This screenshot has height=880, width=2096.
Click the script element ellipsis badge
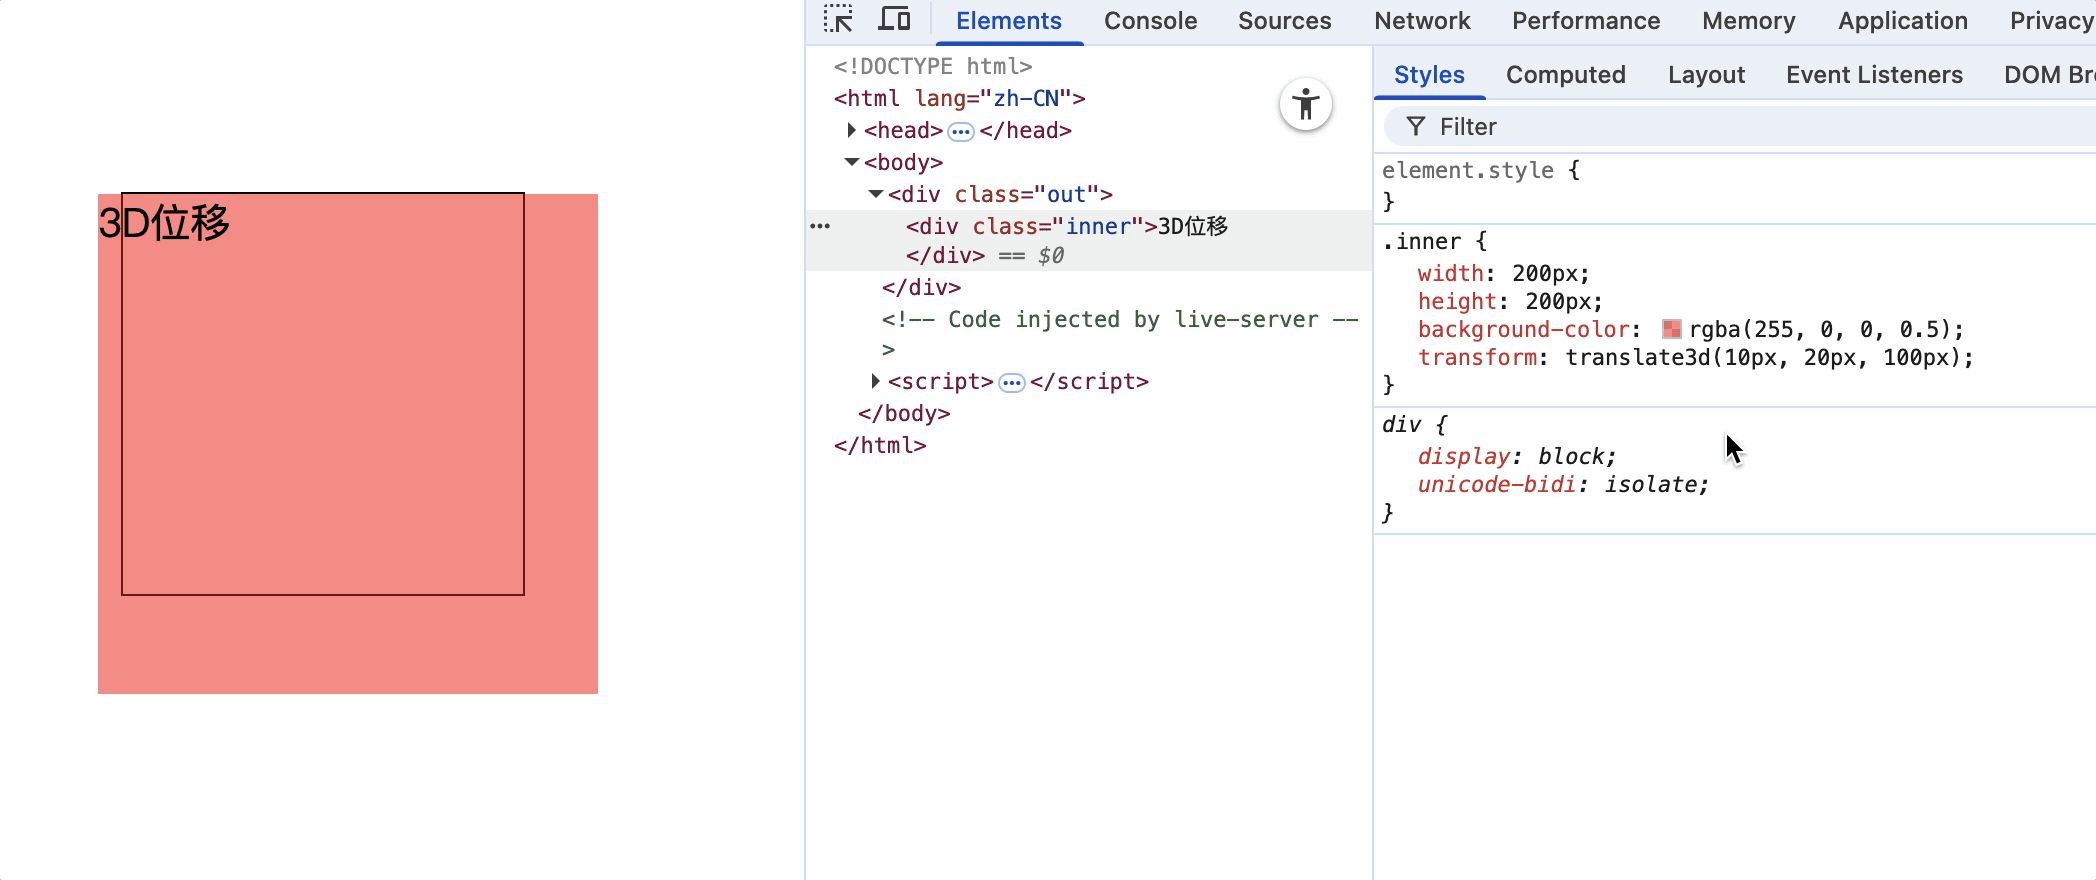[x=1012, y=382]
